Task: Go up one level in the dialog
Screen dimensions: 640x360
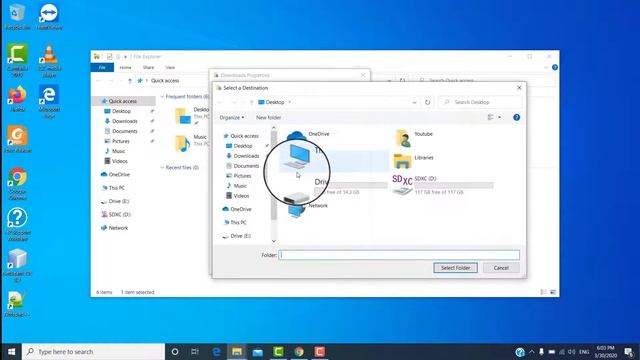Action: (x=251, y=102)
